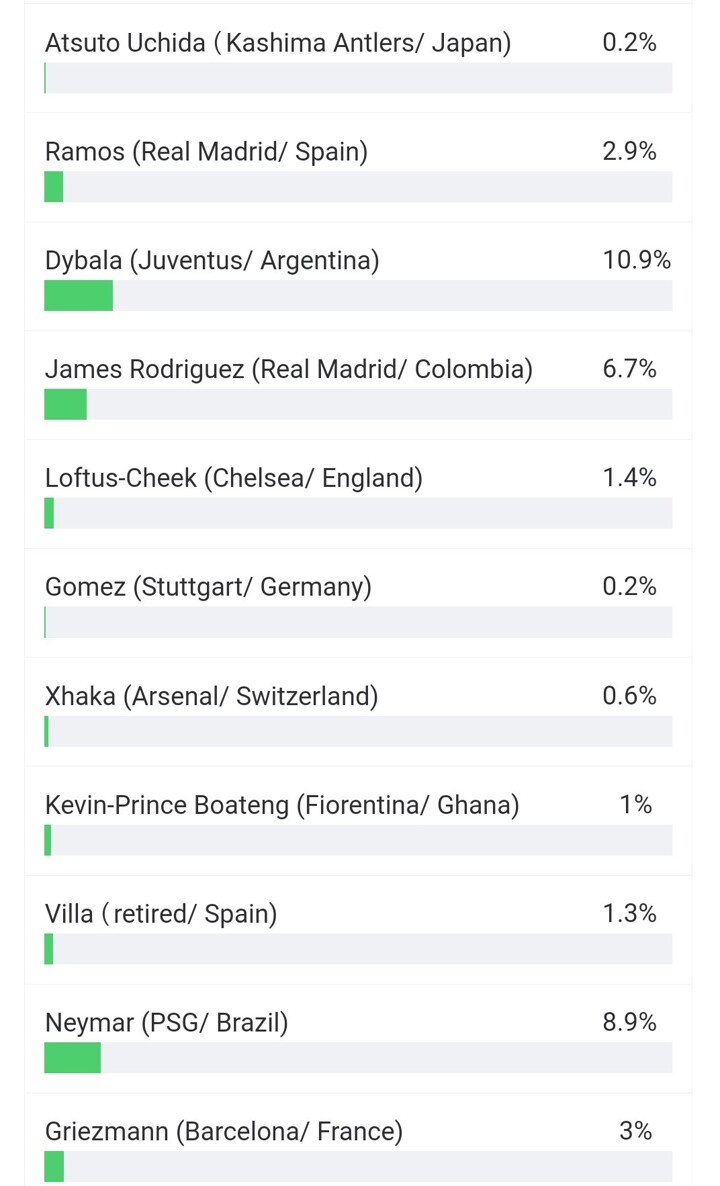Click Griezmann (Barcelona/ France) entry
Viewport: 720px width, 1186px height.
point(224,1132)
